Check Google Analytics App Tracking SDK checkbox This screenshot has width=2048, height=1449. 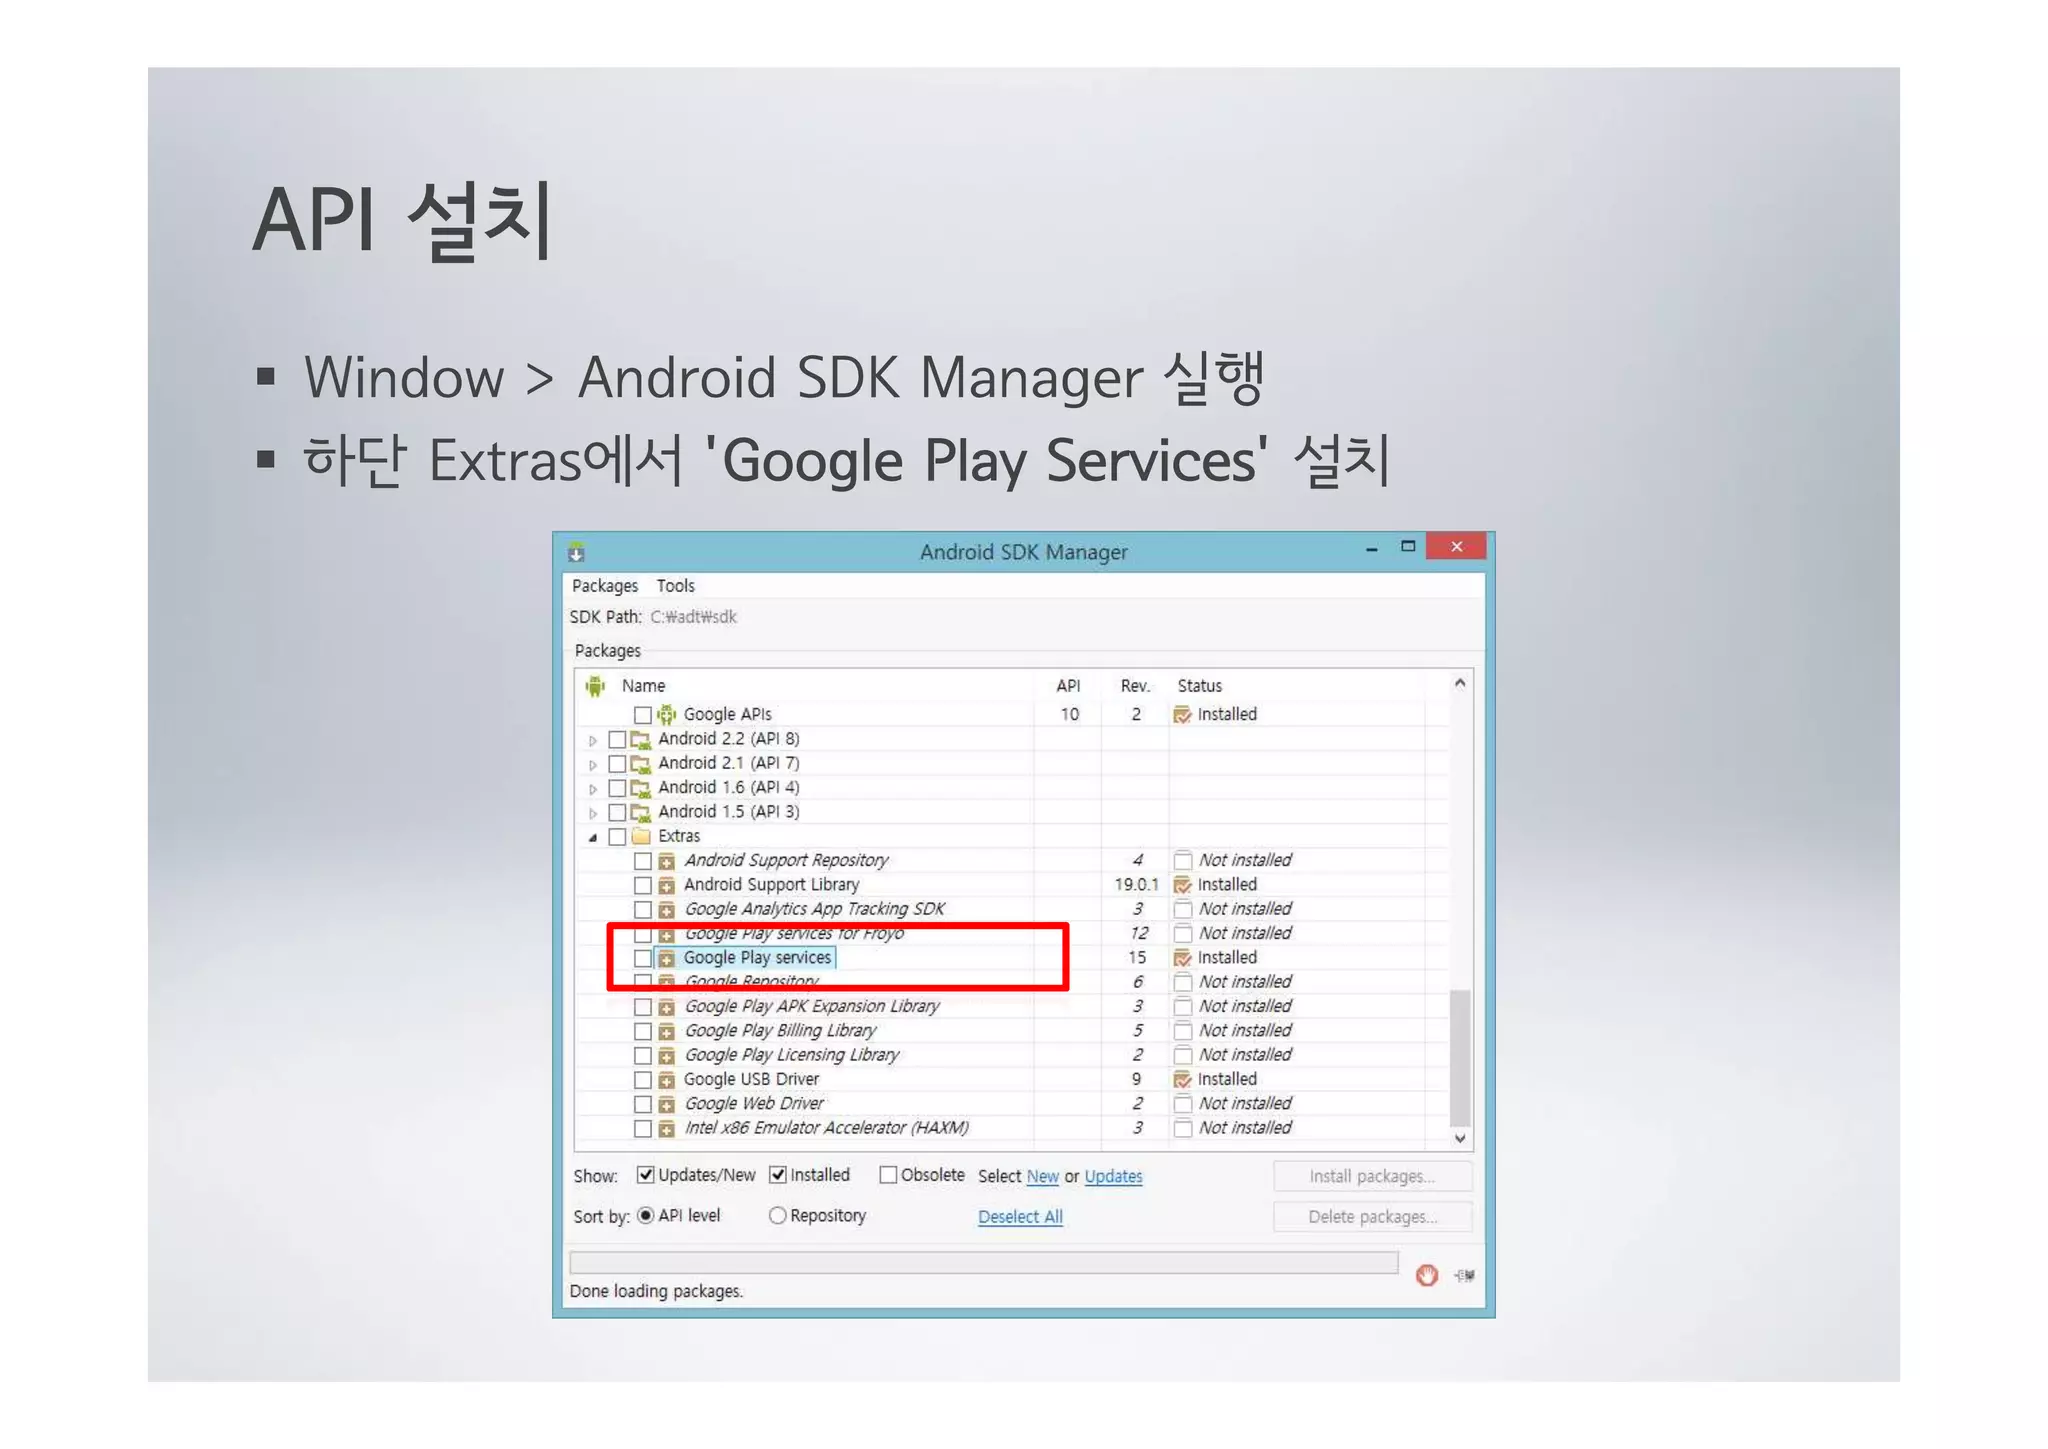pyautogui.click(x=643, y=910)
